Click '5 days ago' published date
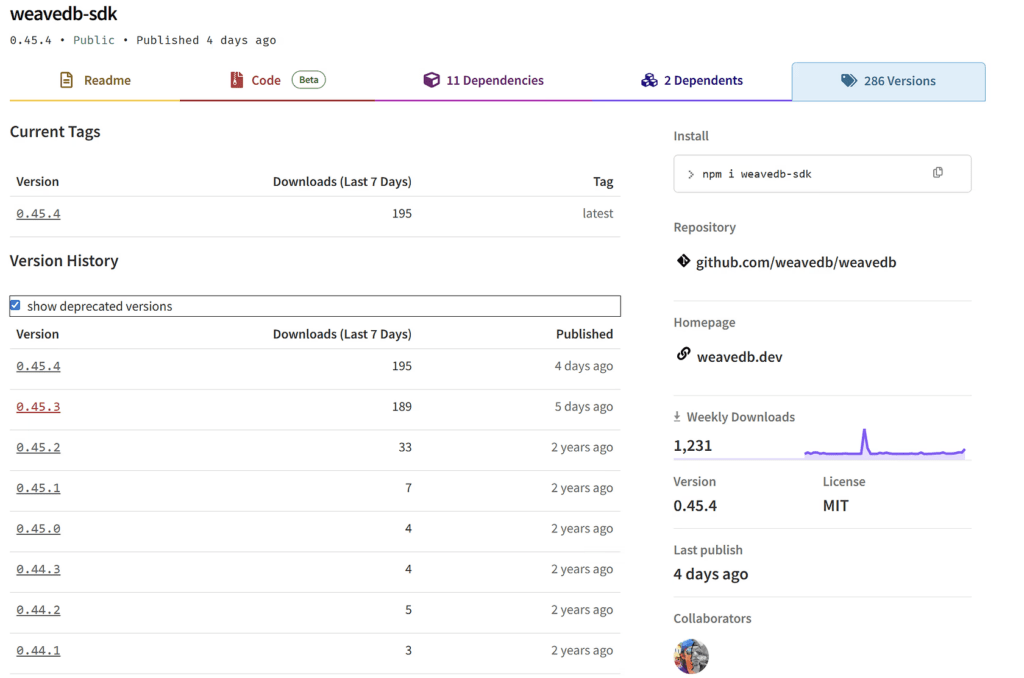The image size is (1024, 678). 584,407
